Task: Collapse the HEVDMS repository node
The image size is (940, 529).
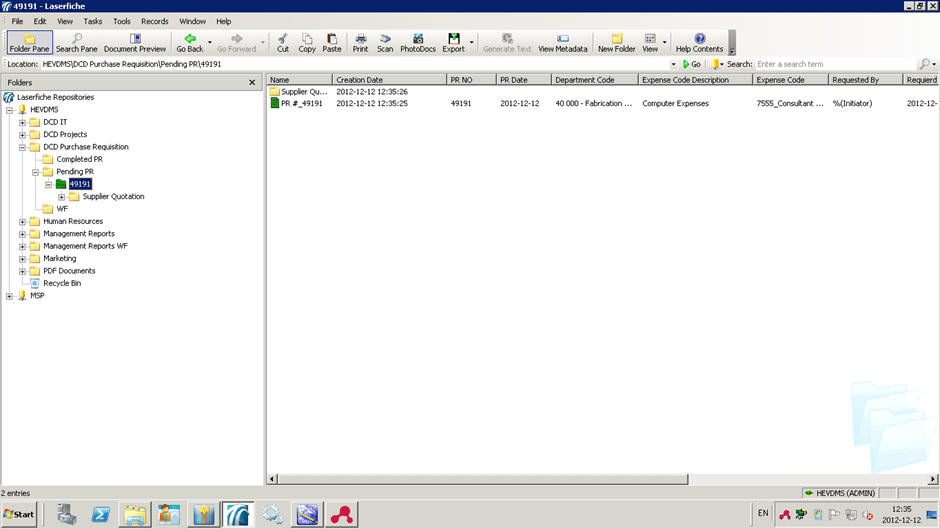Action: click(x=10, y=110)
